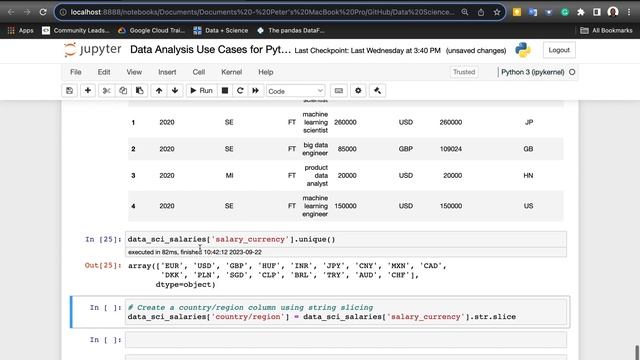Click the 'product data analyst' job title cell

[x=316, y=176]
